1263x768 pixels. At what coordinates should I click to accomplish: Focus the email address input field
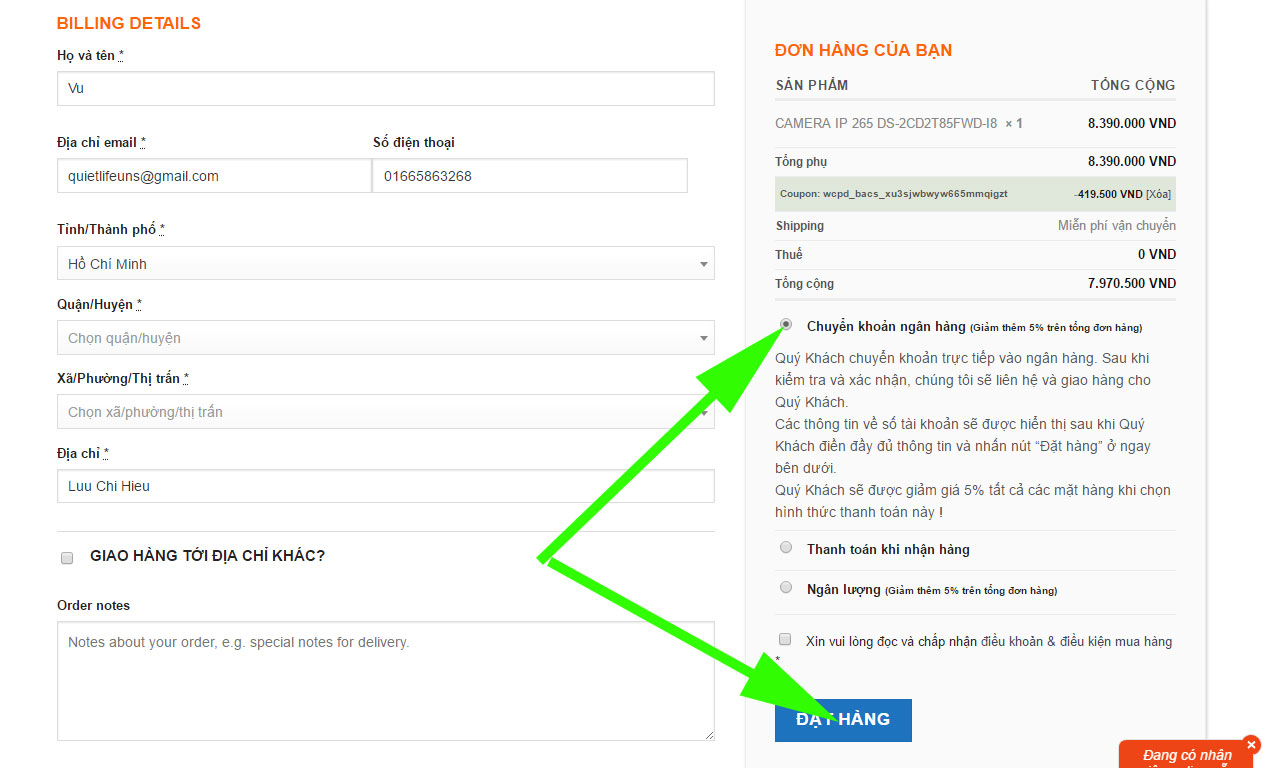pos(214,176)
